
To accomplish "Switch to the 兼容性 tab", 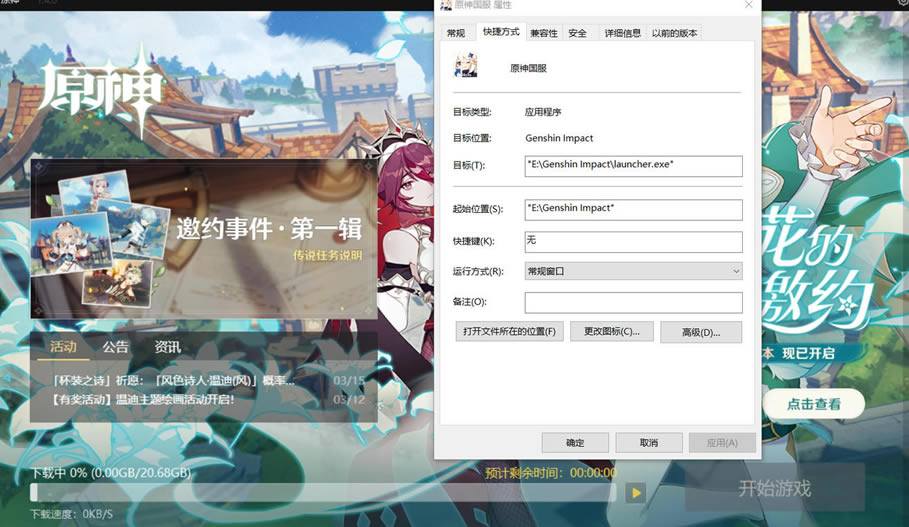I will pos(544,33).
